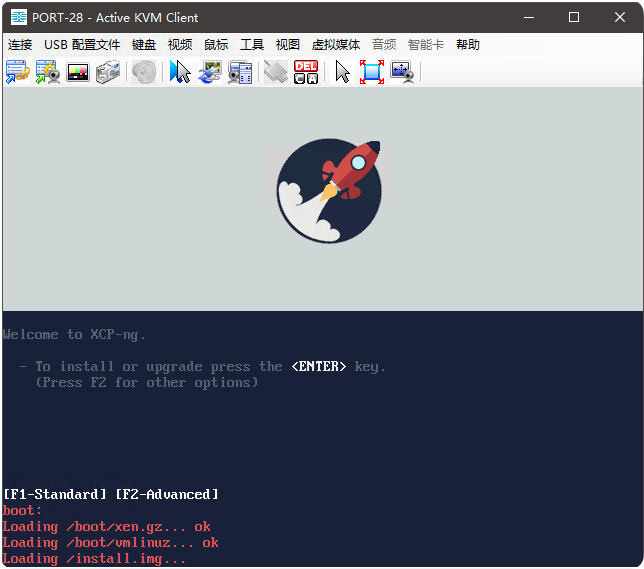Click the disabled smart card reader icon
This screenshot has height=569, width=644.
click(x=276, y=72)
